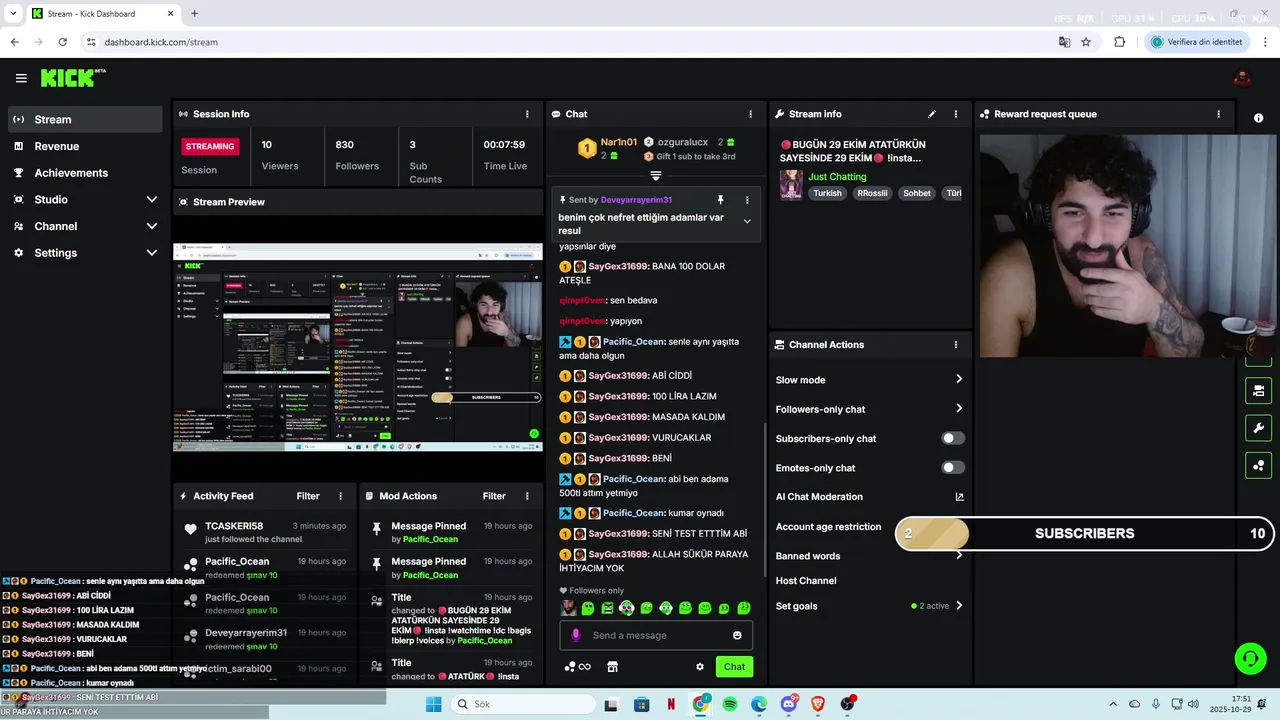1280x720 pixels.
Task: Click the Just Chatting category link
Action: pyautogui.click(x=837, y=177)
